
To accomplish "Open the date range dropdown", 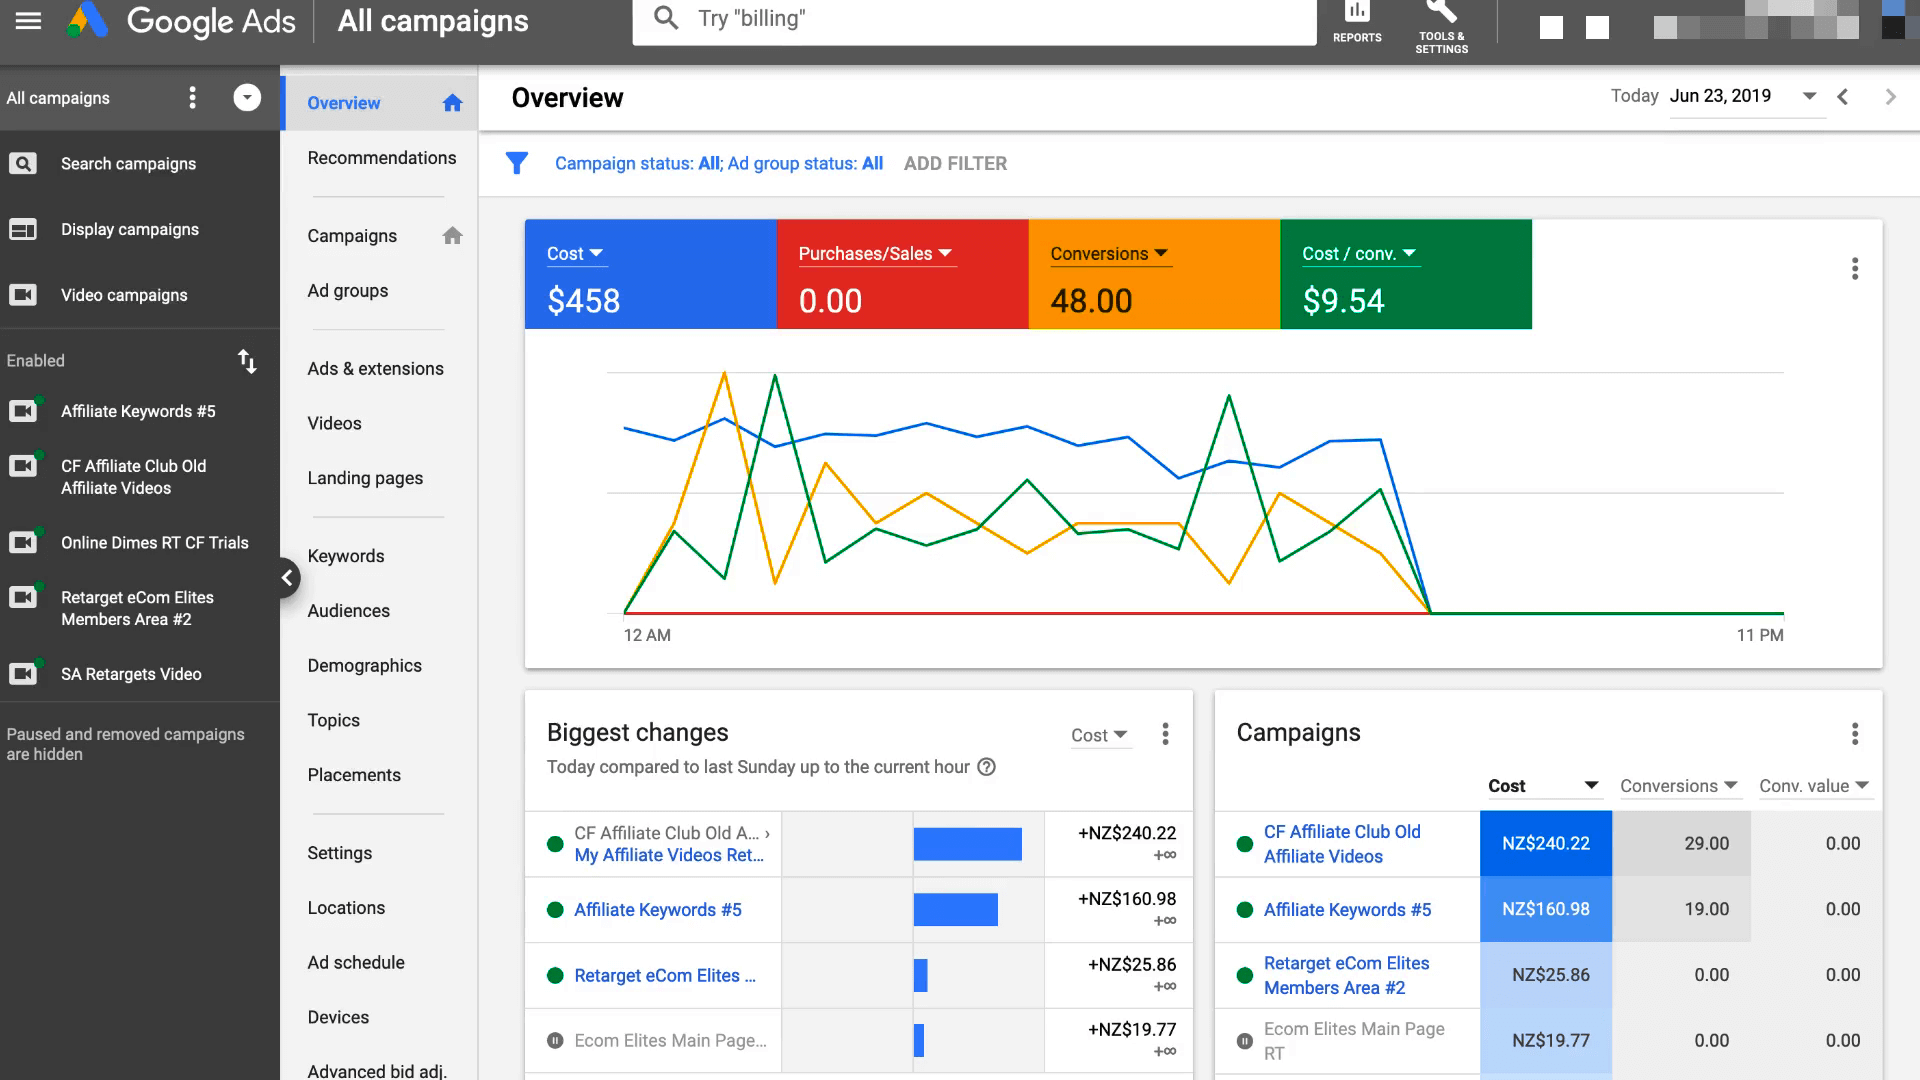I will (1746, 96).
